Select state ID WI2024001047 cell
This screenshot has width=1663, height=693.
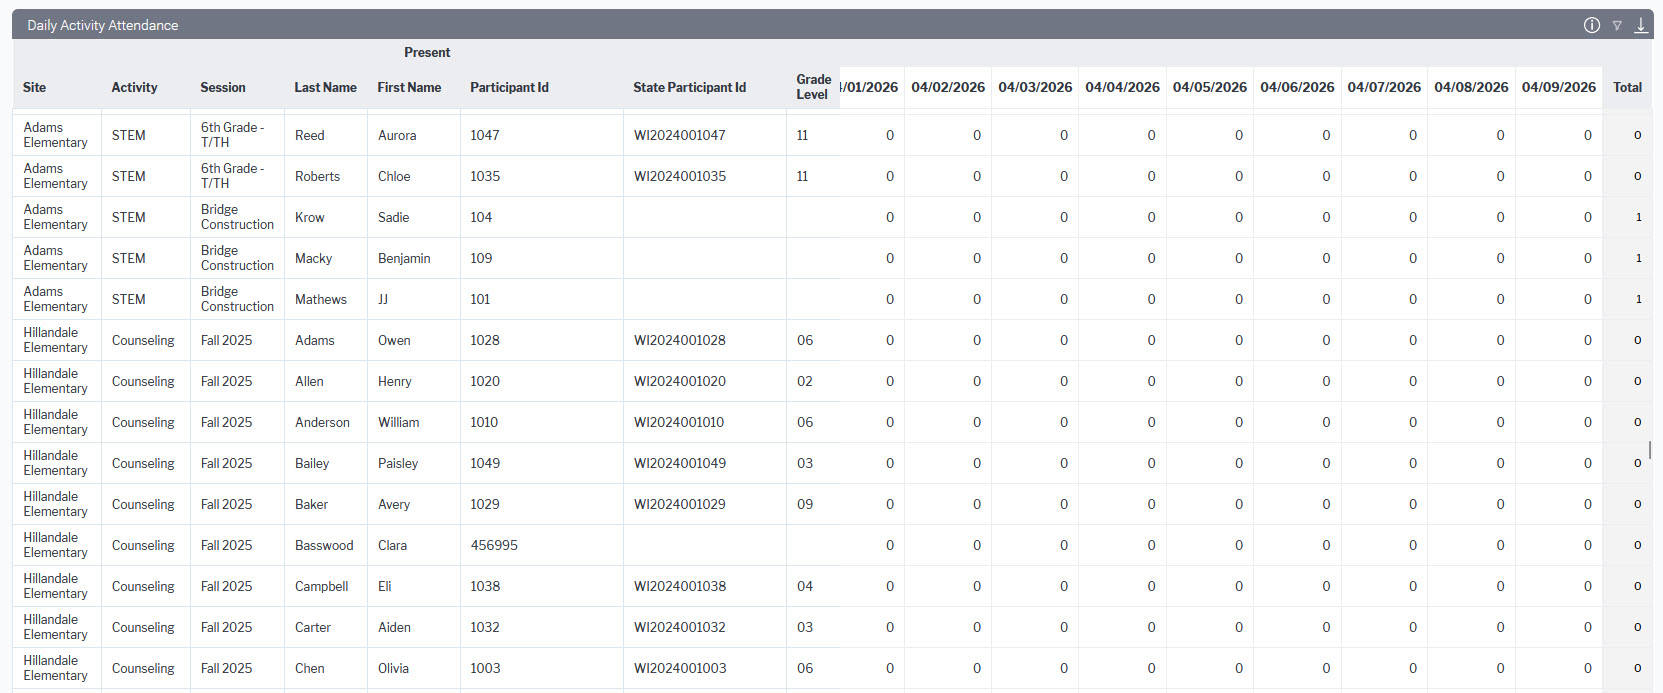click(705, 135)
